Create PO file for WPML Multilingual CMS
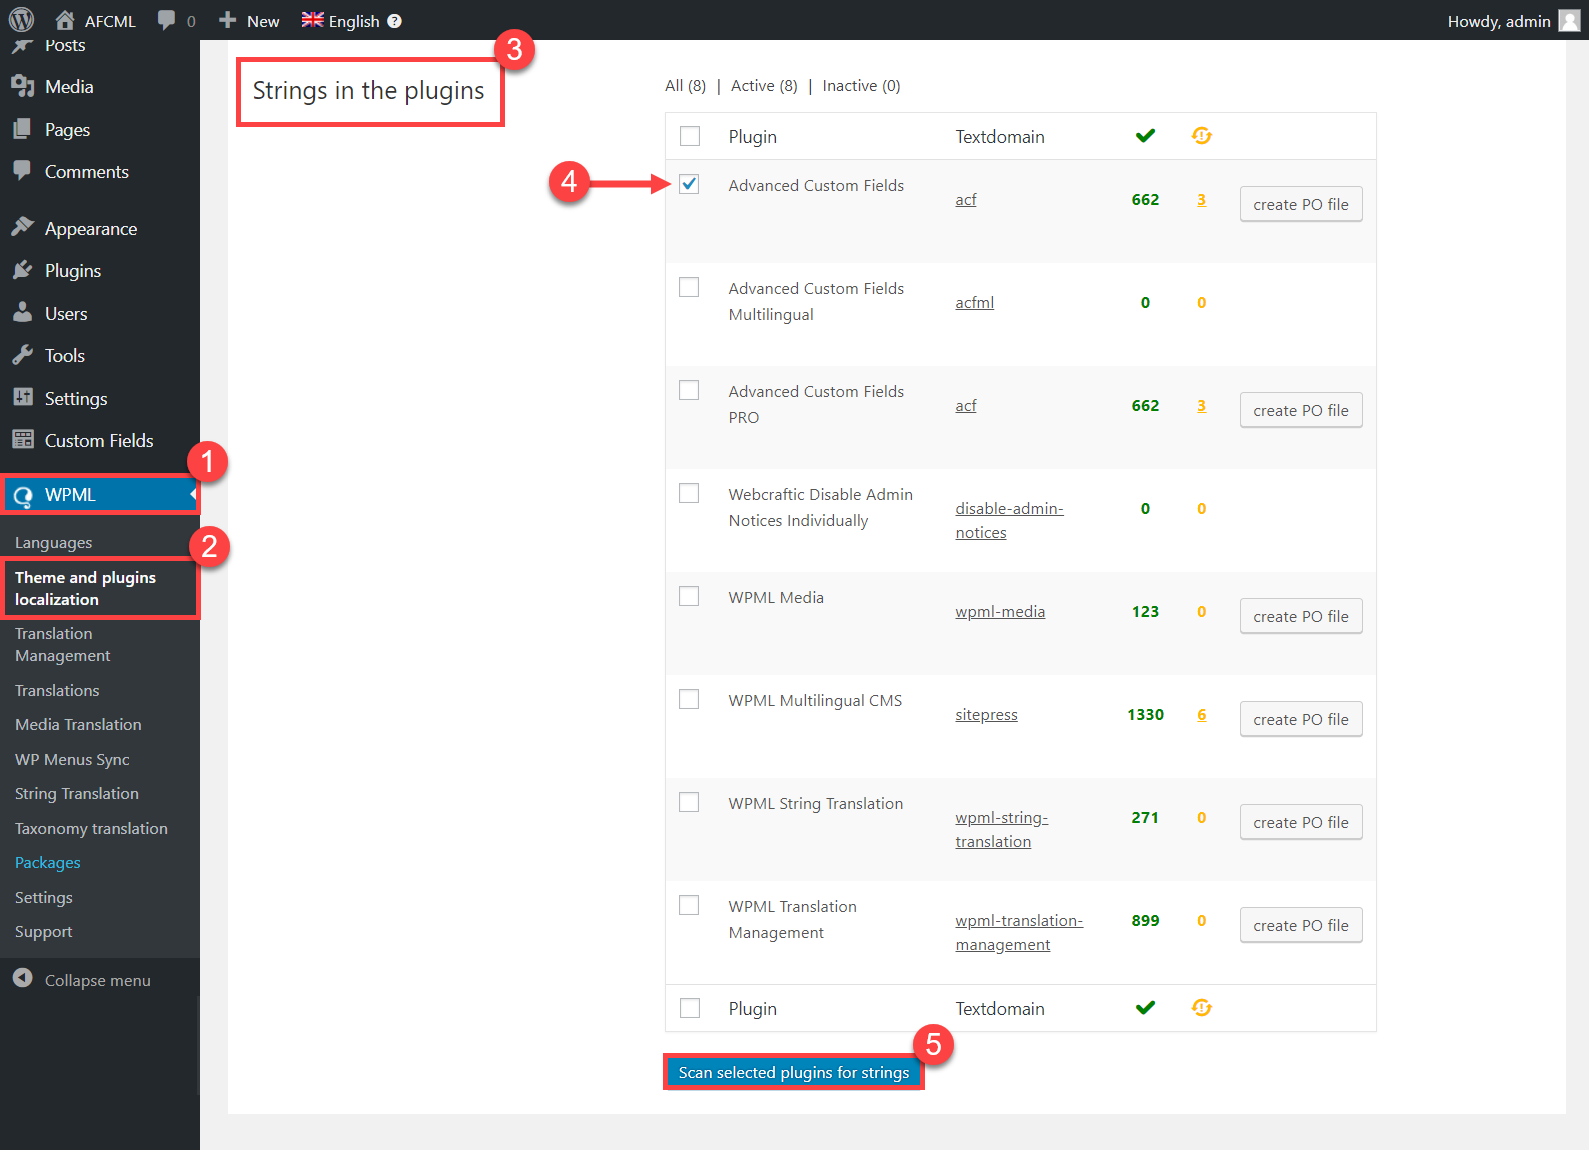The height and width of the screenshot is (1150, 1589). click(1301, 719)
